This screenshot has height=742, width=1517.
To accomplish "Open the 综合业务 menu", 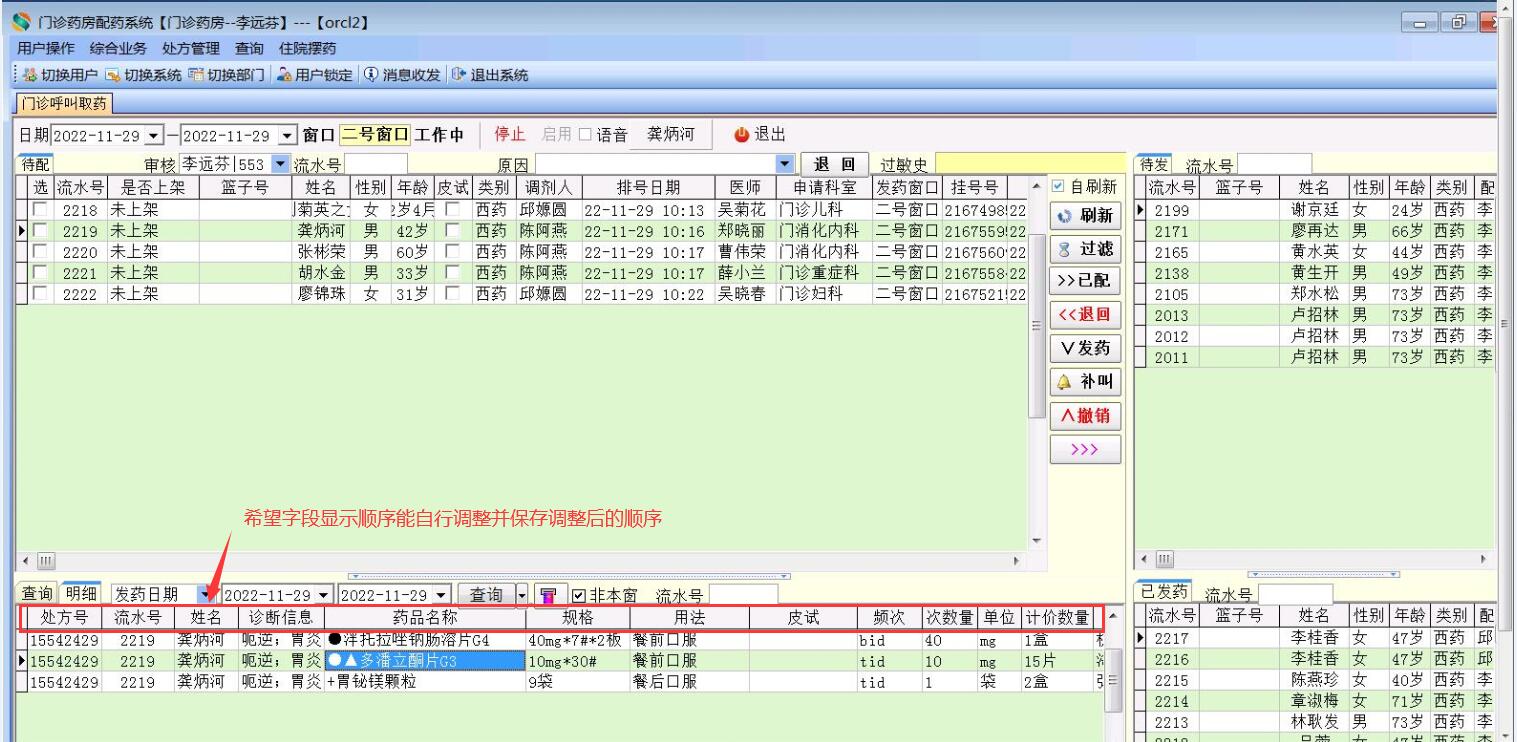I will [x=119, y=48].
